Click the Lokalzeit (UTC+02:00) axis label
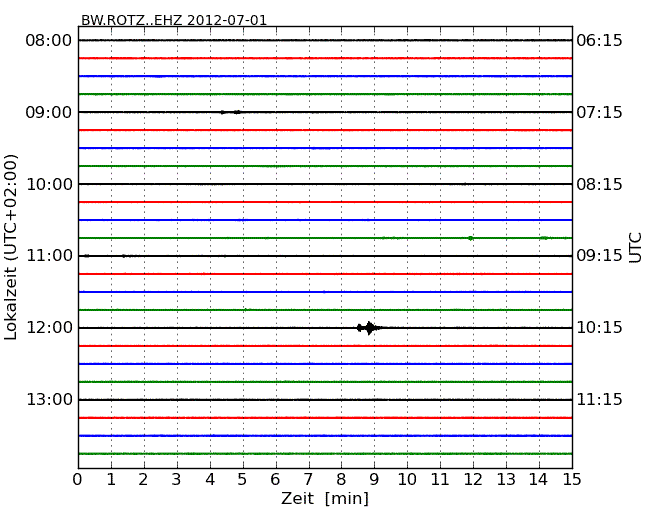Image resolution: width=650 pixels, height=520 pixels. click(11, 247)
